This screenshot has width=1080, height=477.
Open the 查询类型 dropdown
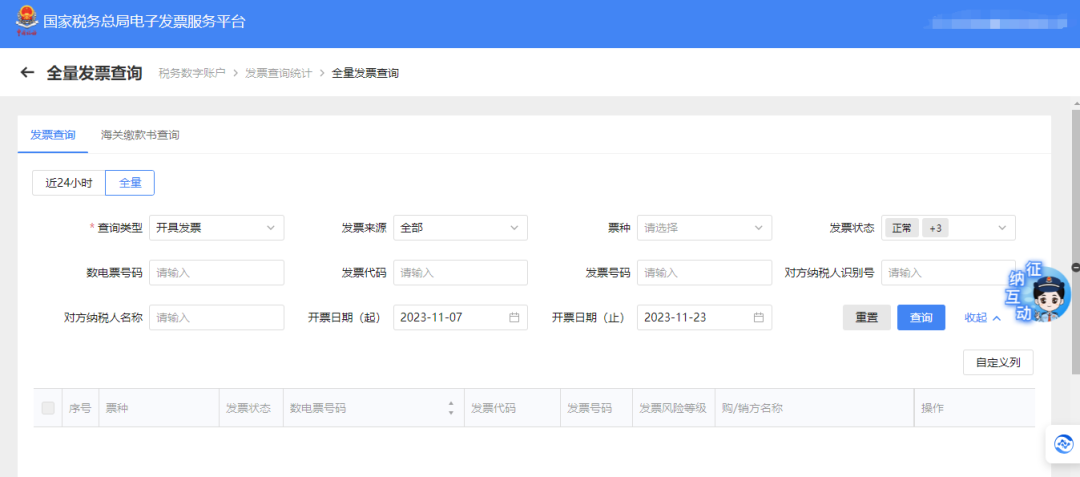click(x=216, y=228)
